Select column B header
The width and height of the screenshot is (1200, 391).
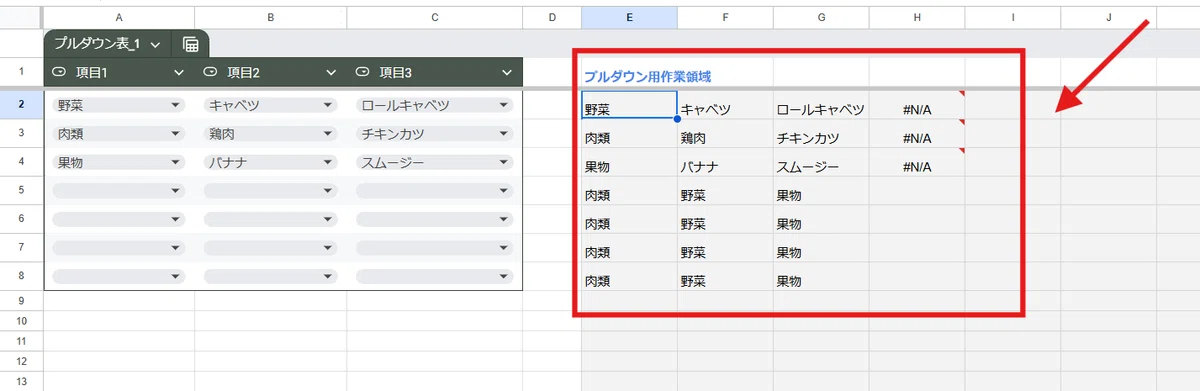271,18
